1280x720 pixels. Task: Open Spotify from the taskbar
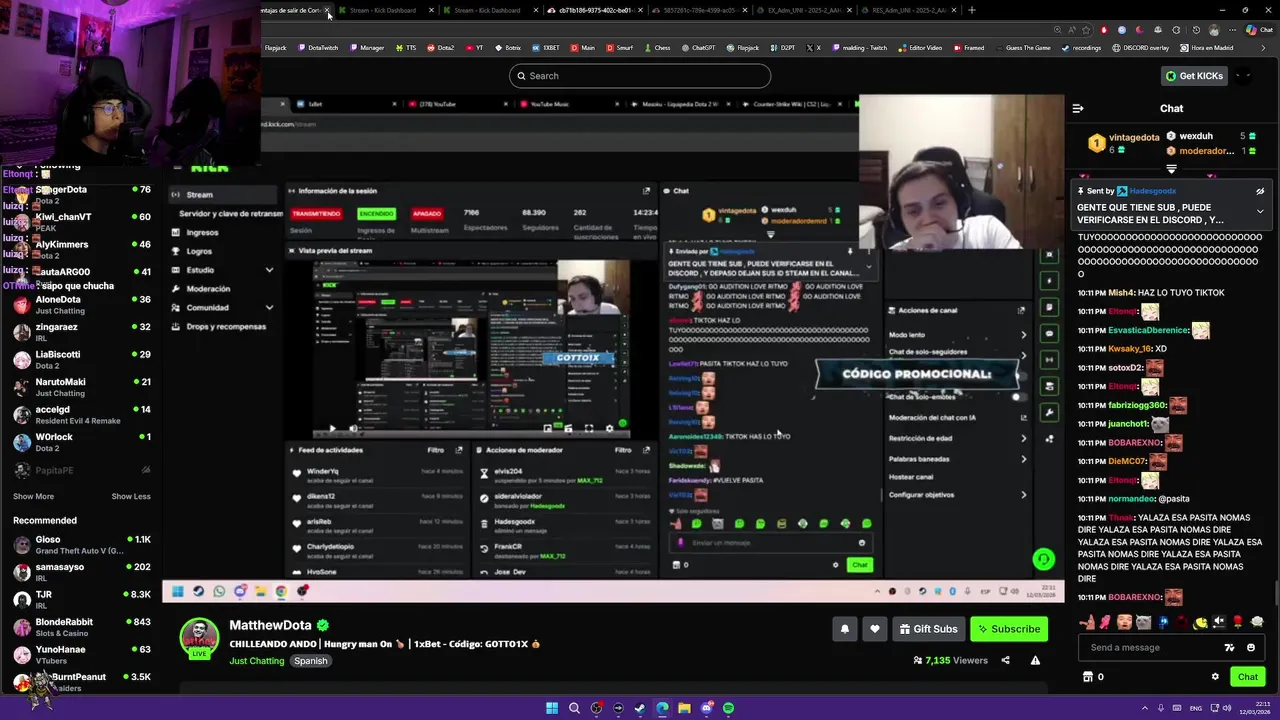click(x=728, y=708)
